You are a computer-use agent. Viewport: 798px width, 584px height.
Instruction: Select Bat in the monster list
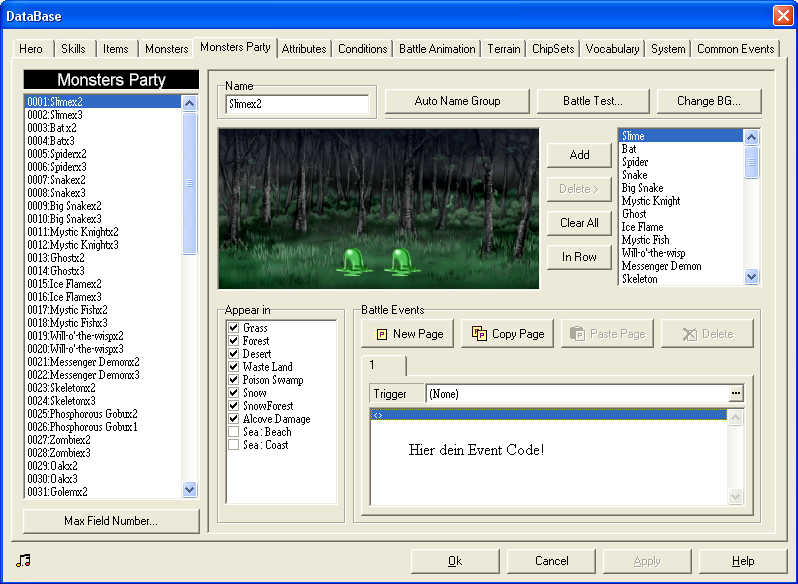point(680,149)
